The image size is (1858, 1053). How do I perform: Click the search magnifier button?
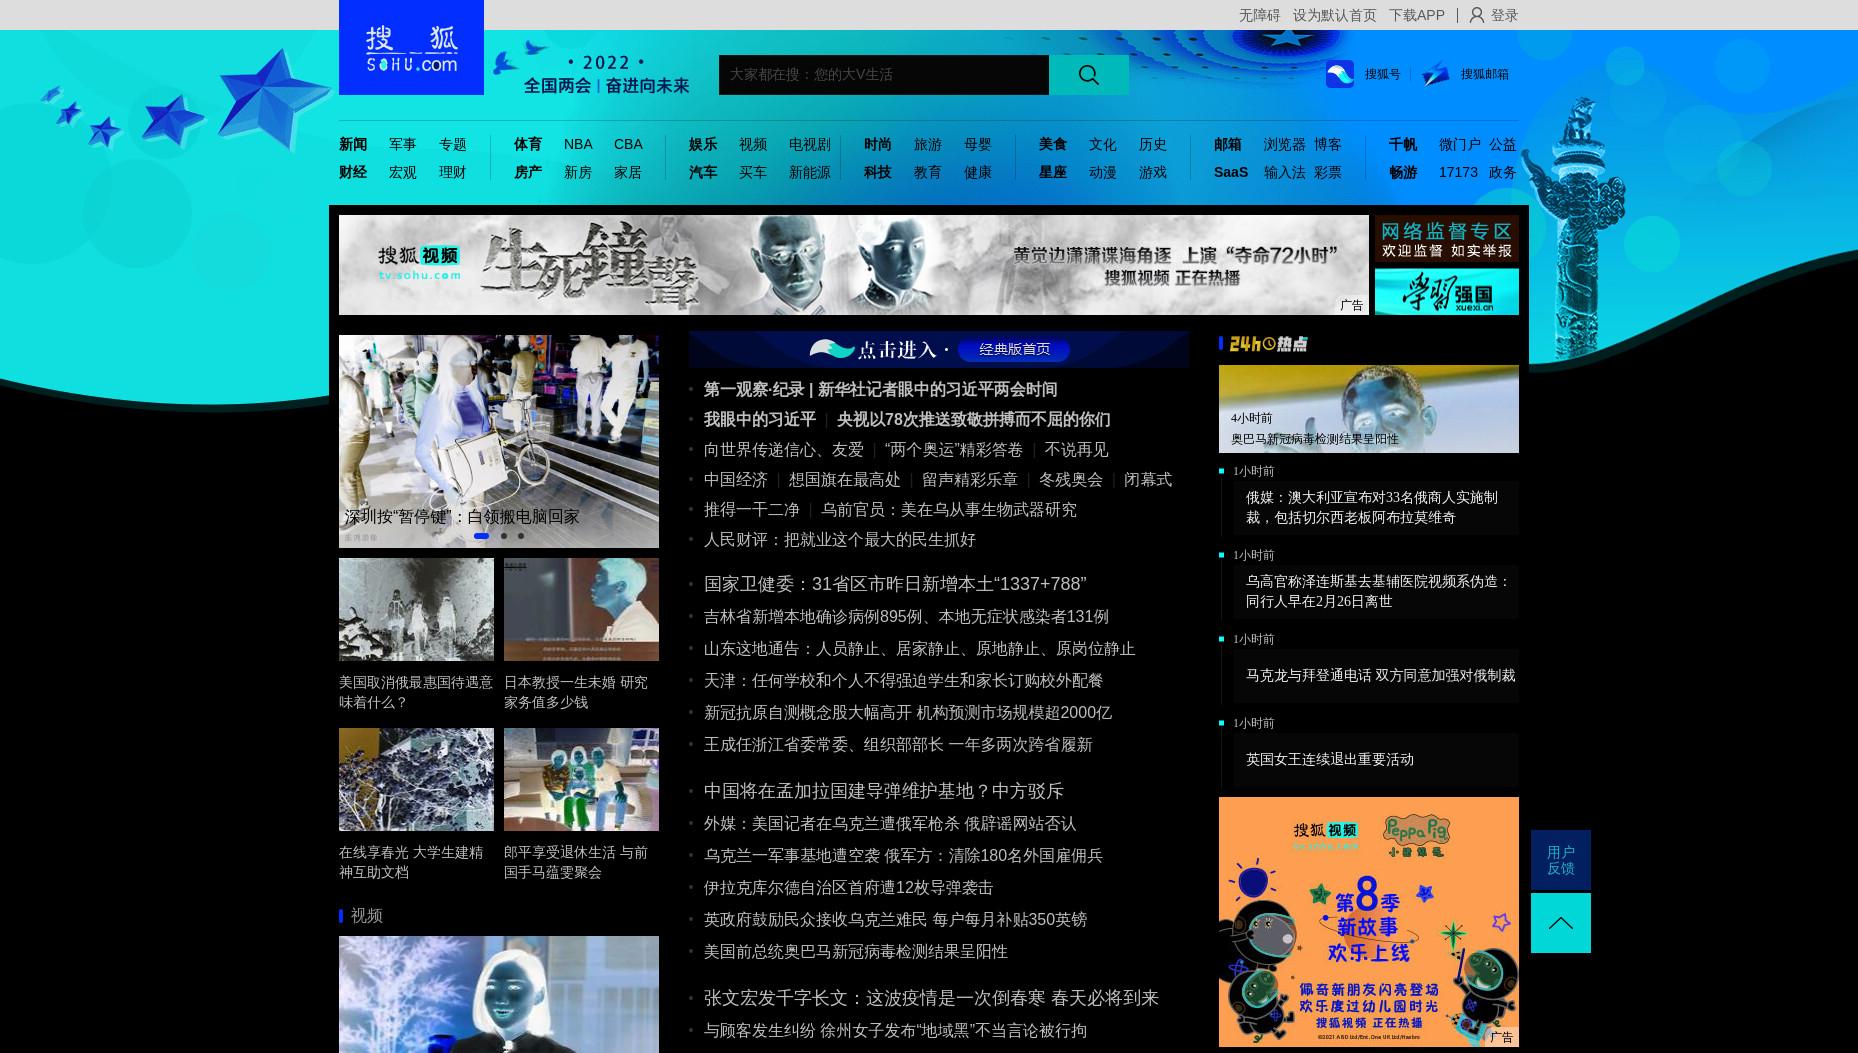click(1089, 75)
